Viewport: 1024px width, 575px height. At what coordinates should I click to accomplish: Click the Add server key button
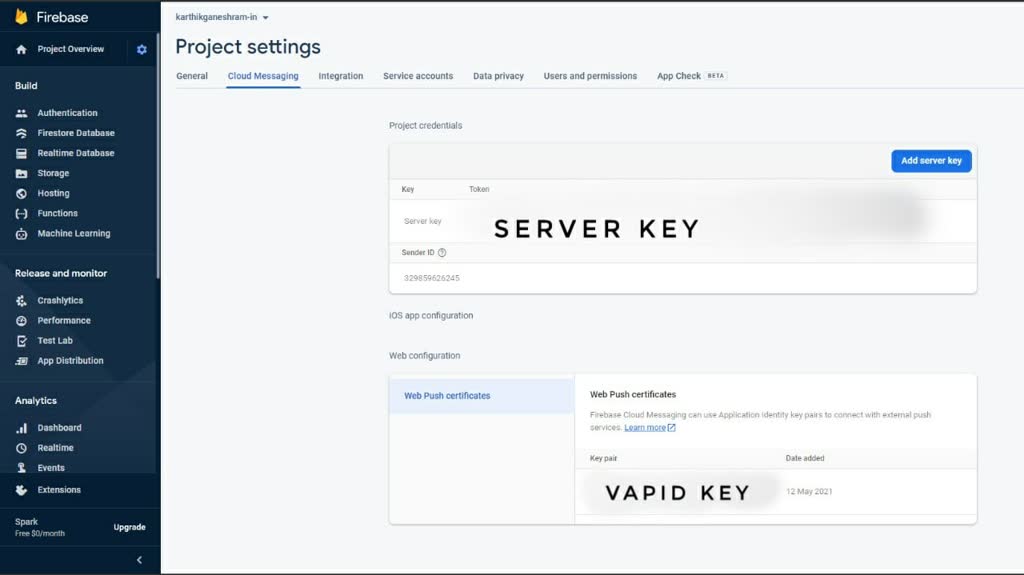[931, 161]
